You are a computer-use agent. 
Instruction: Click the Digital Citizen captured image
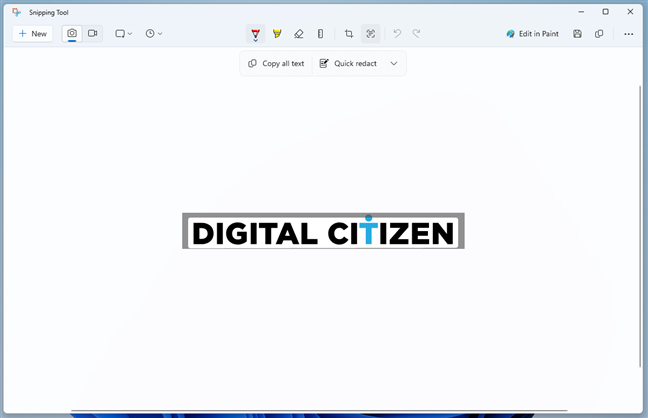(323, 231)
